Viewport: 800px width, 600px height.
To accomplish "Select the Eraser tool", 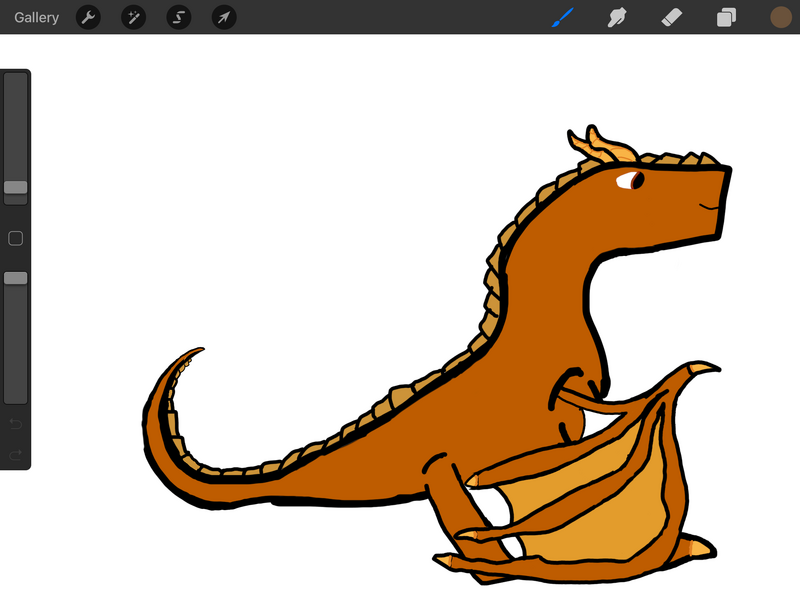I will coord(672,17).
